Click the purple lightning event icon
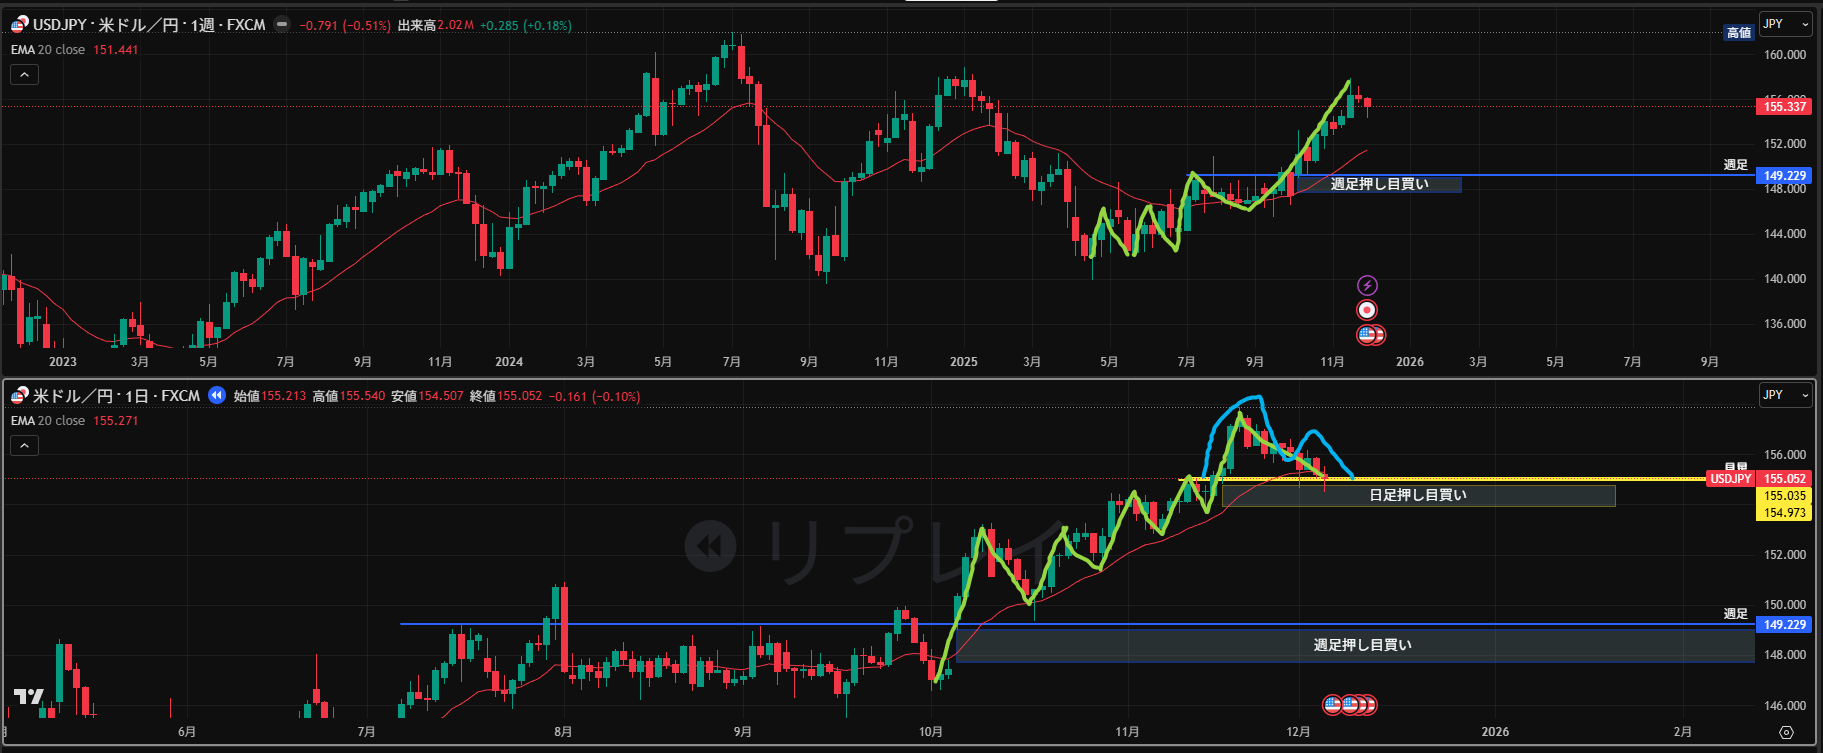This screenshot has width=1823, height=753. [x=1367, y=286]
